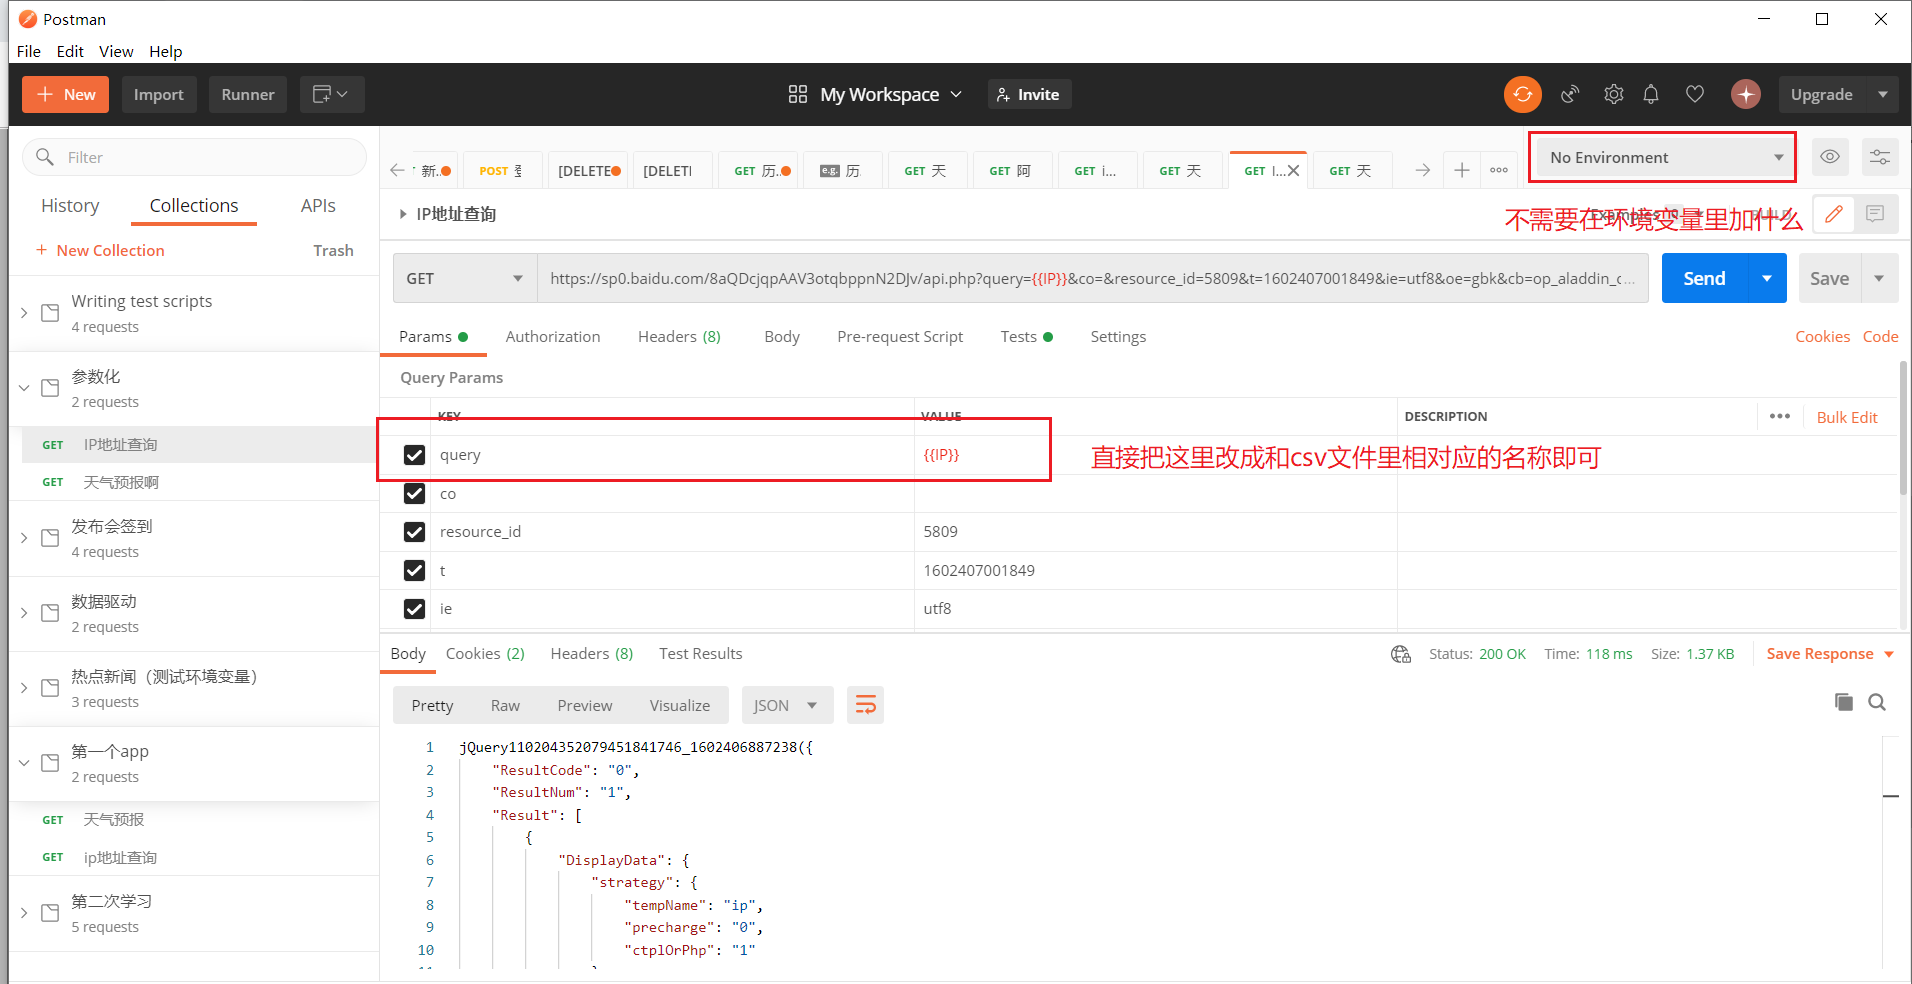1912x984 pixels.
Task: Toggle word wrap for response
Action: pyautogui.click(x=865, y=705)
